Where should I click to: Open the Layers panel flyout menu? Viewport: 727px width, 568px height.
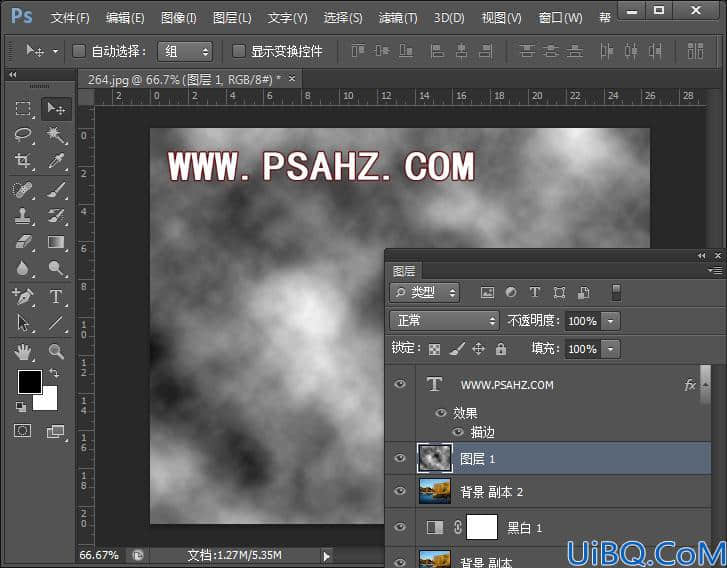coord(715,270)
